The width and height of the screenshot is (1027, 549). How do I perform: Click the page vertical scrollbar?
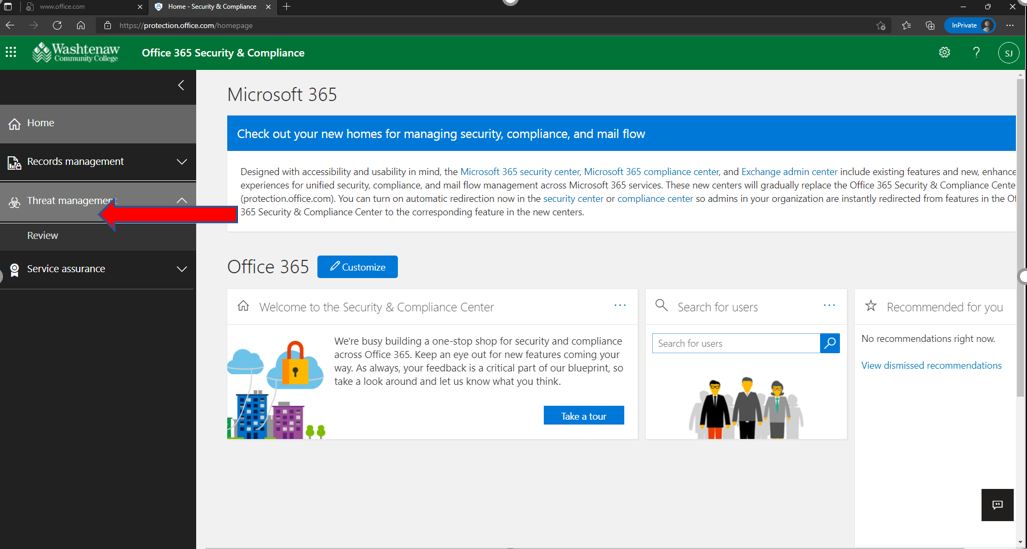point(1020,236)
